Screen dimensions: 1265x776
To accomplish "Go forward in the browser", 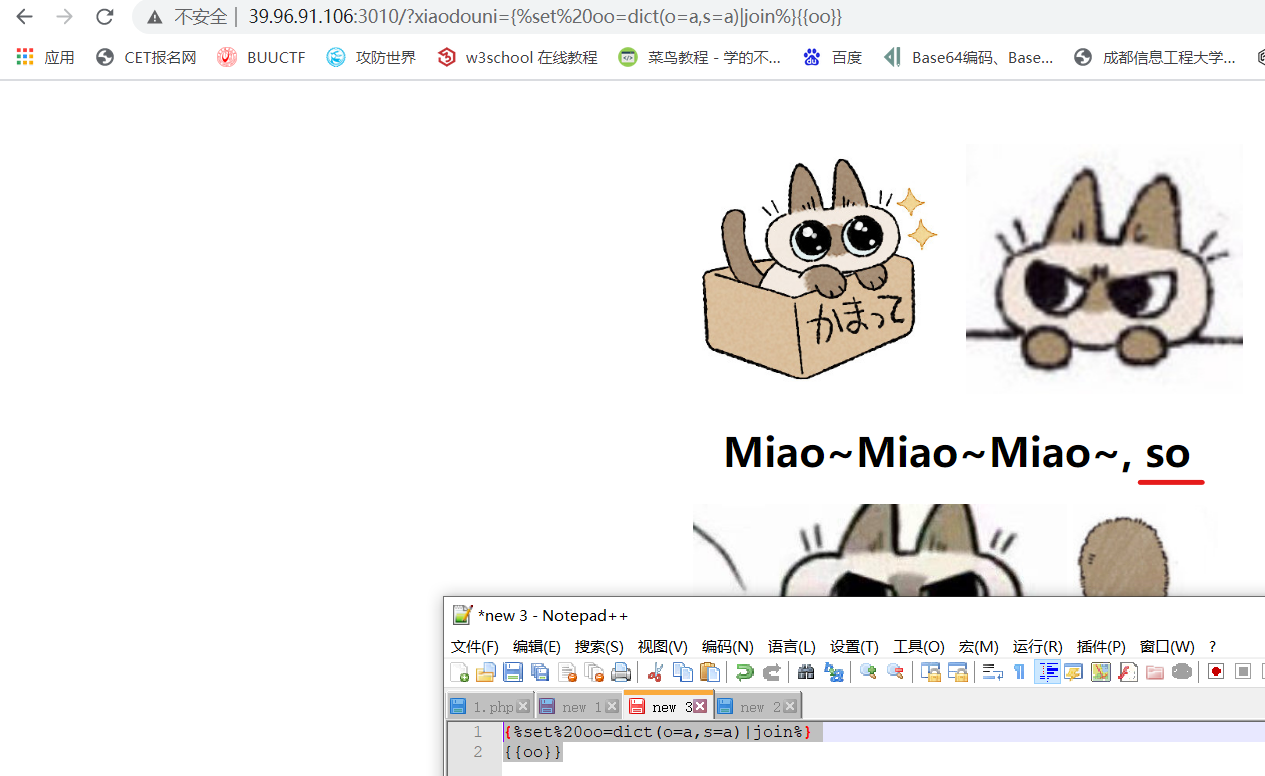I will click(64, 17).
